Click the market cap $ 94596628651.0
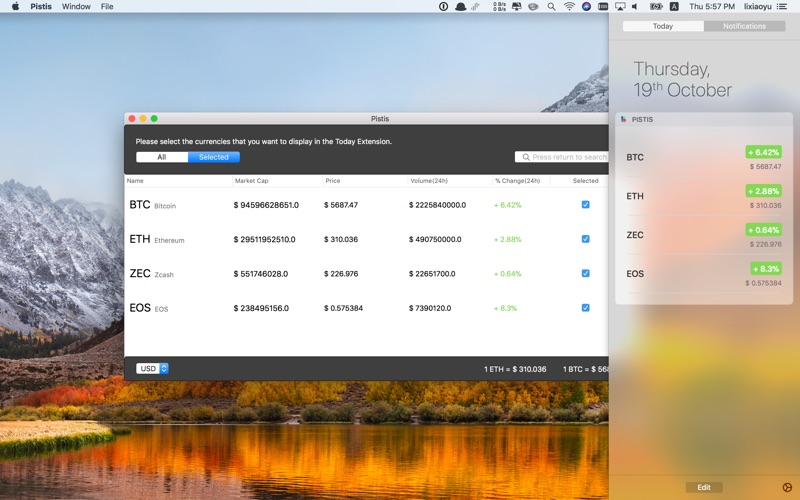The height and width of the screenshot is (500, 800). point(266,205)
